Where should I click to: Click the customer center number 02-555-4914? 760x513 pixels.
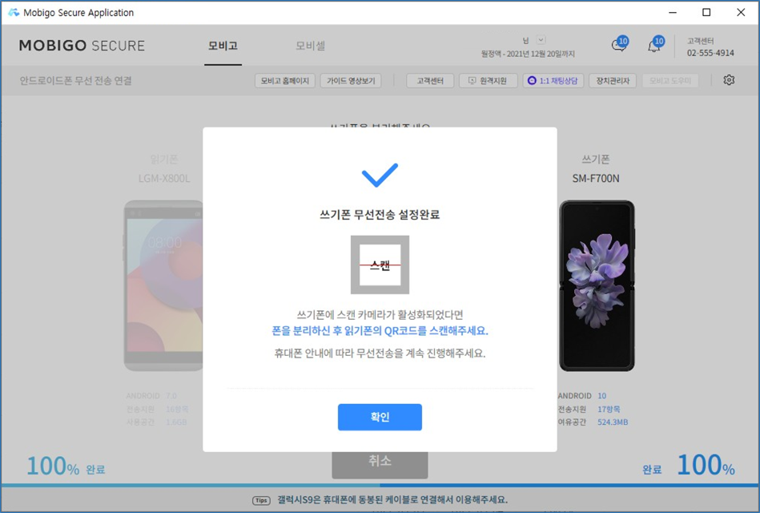710,53
